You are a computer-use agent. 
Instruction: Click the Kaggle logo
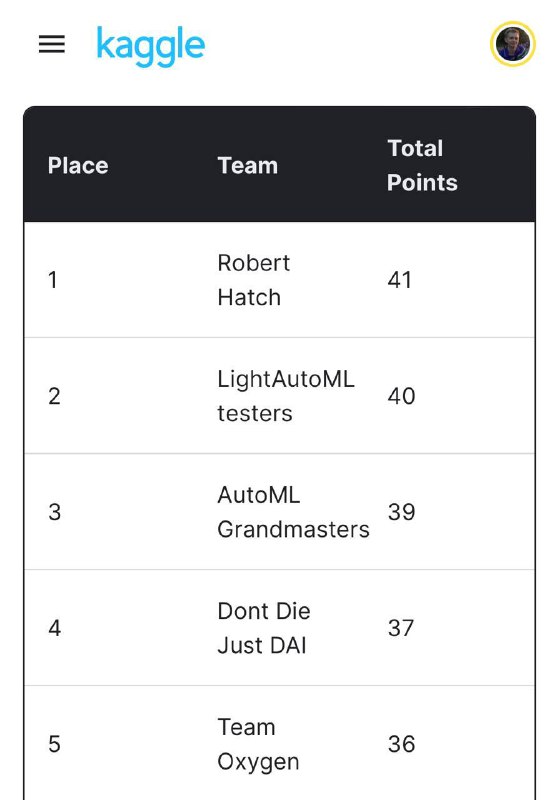pyautogui.click(x=150, y=46)
